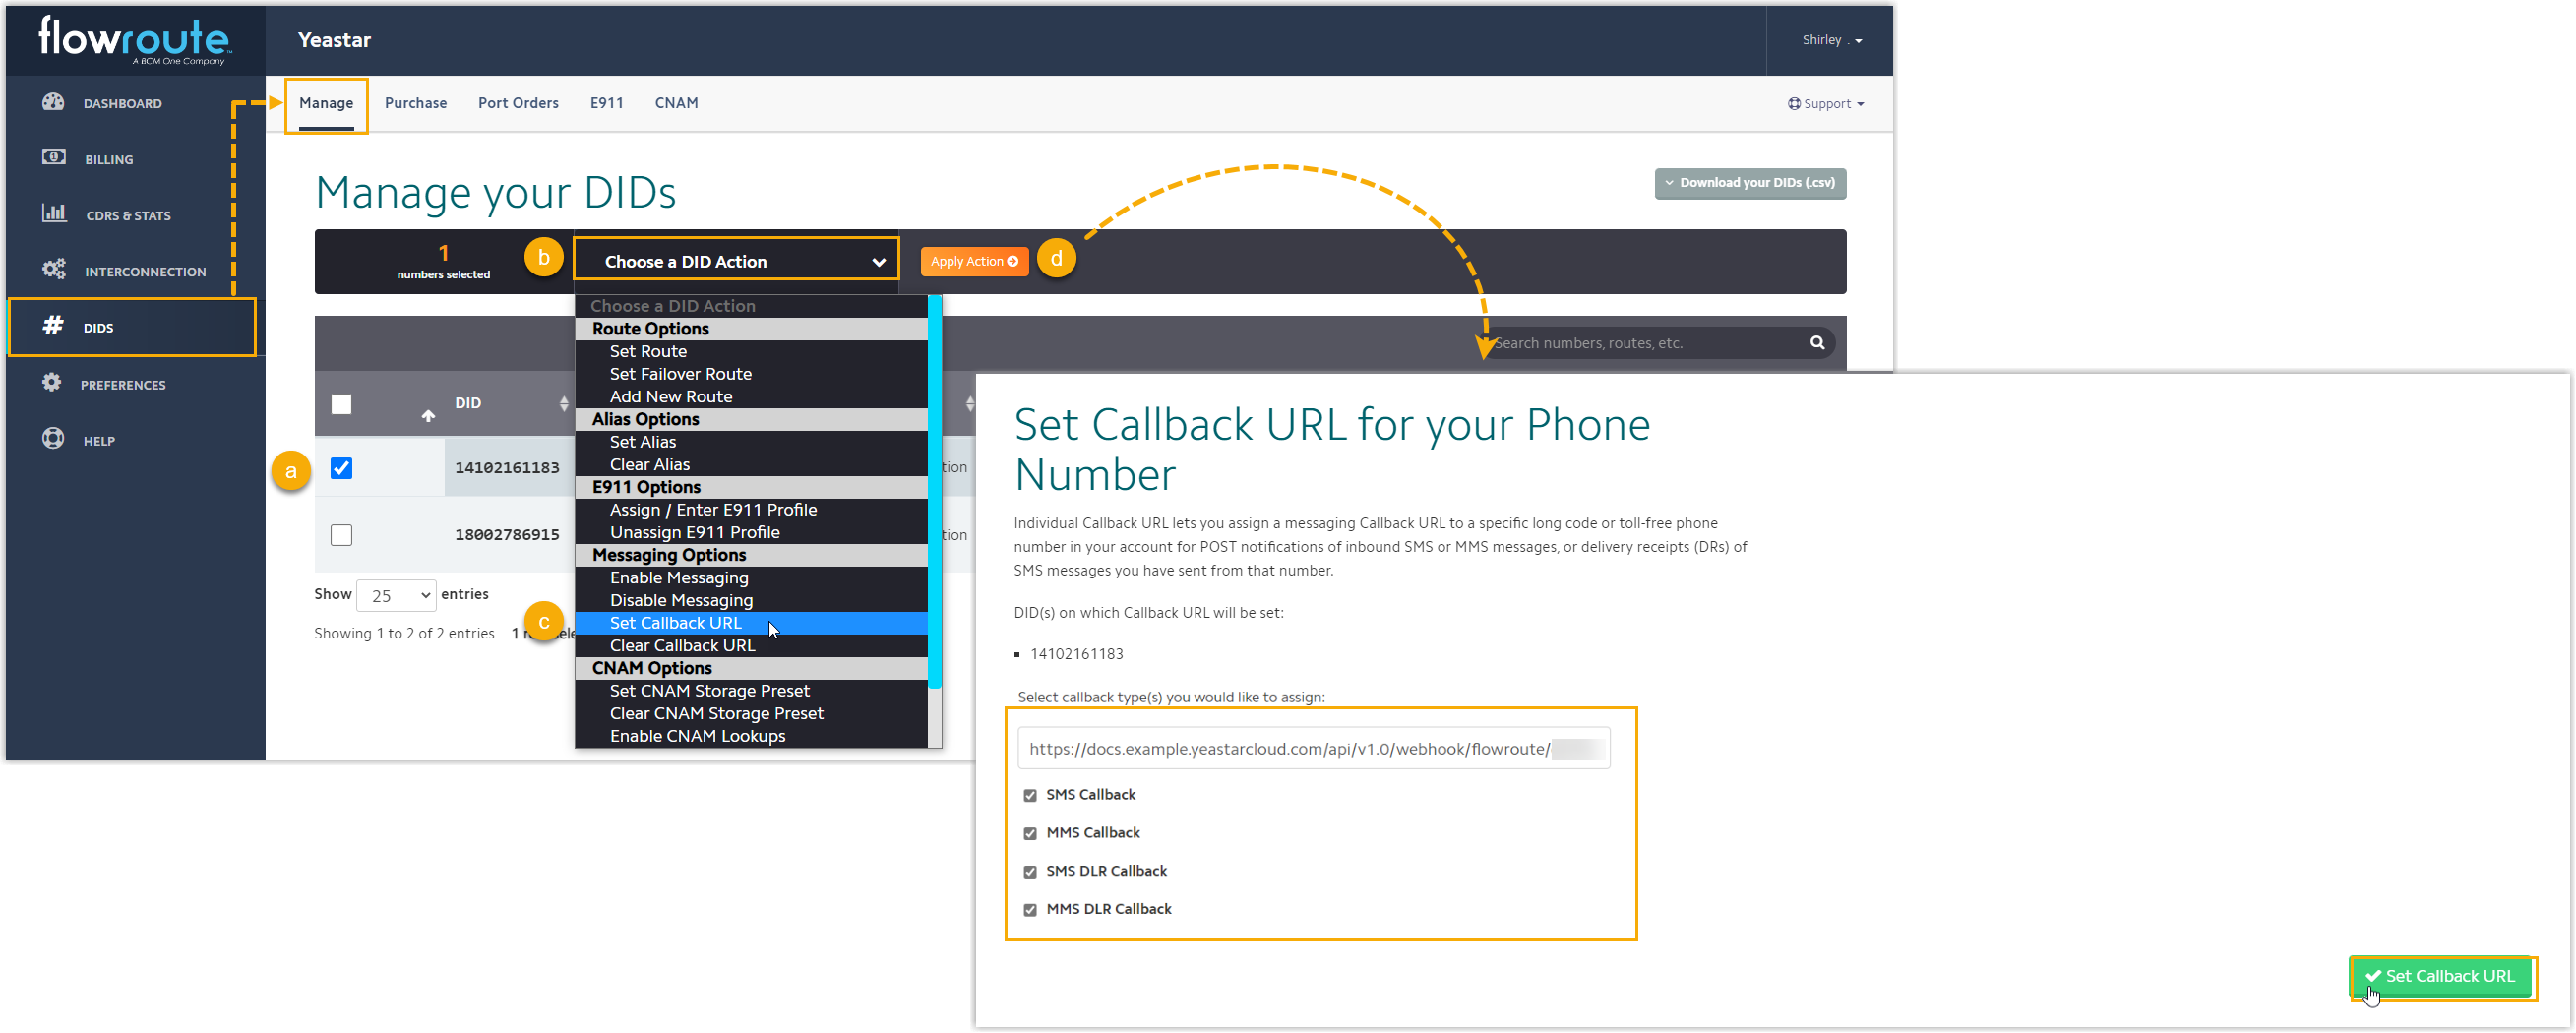Open Billing via its money icon
Screen dimensions: 2576x1033
[x=53, y=158]
